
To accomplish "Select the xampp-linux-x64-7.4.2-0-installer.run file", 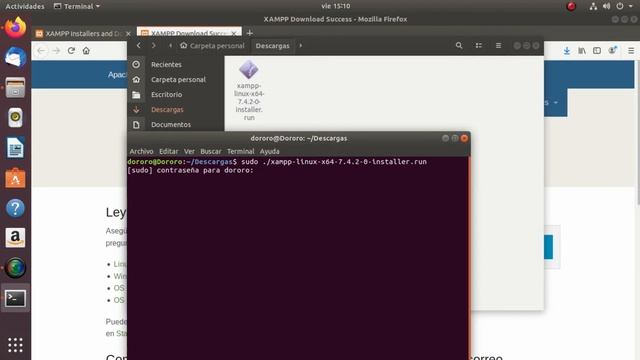I will pos(249,90).
